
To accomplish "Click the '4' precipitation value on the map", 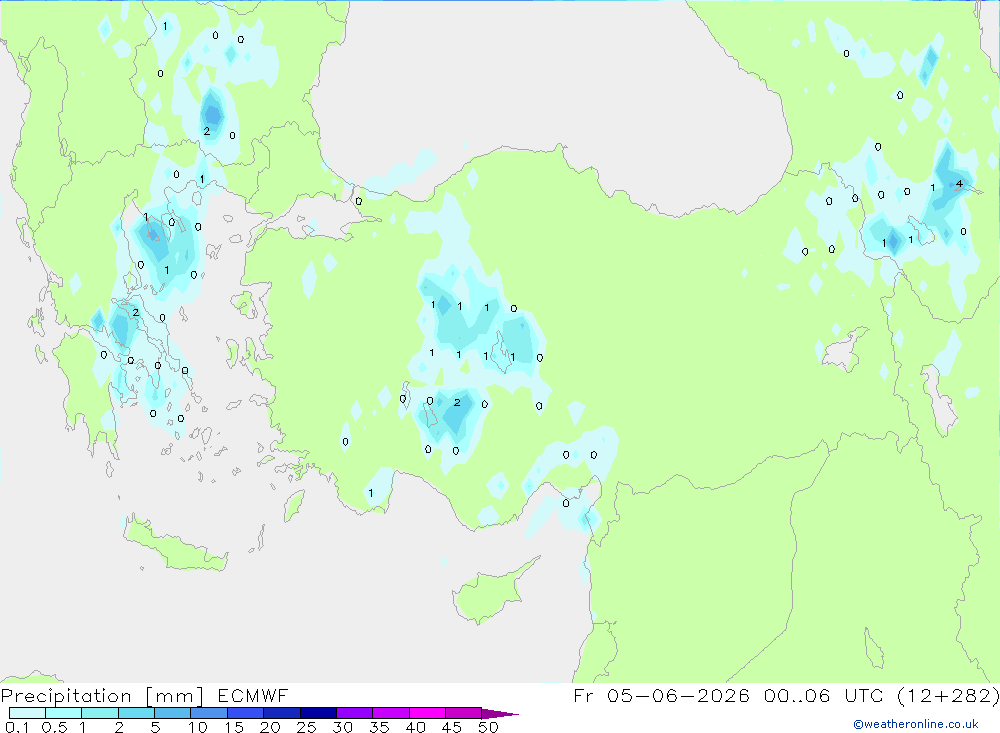I will click(959, 184).
